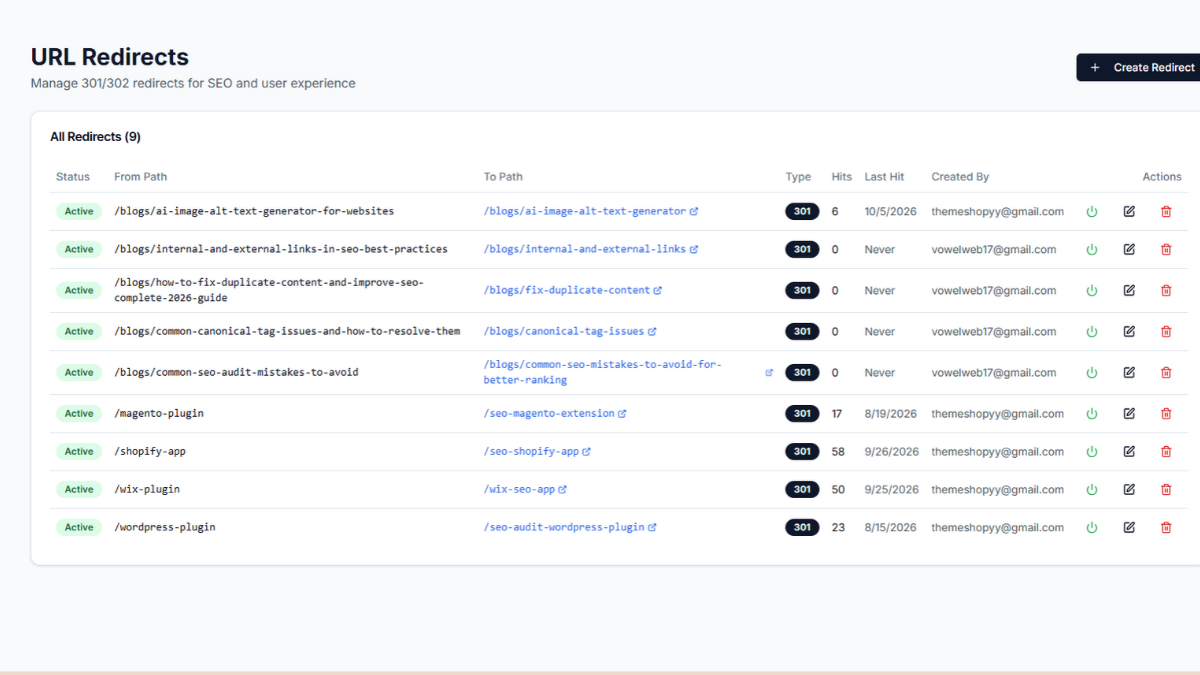Image resolution: width=1200 pixels, height=675 pixels.
Task: Click the From Path column header
Action: pos(141,177)
